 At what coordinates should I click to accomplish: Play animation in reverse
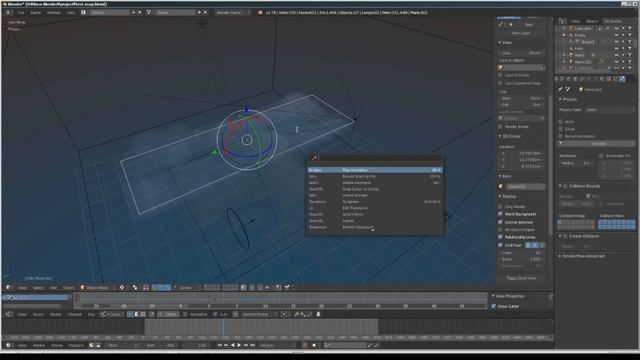coord(233,345)
